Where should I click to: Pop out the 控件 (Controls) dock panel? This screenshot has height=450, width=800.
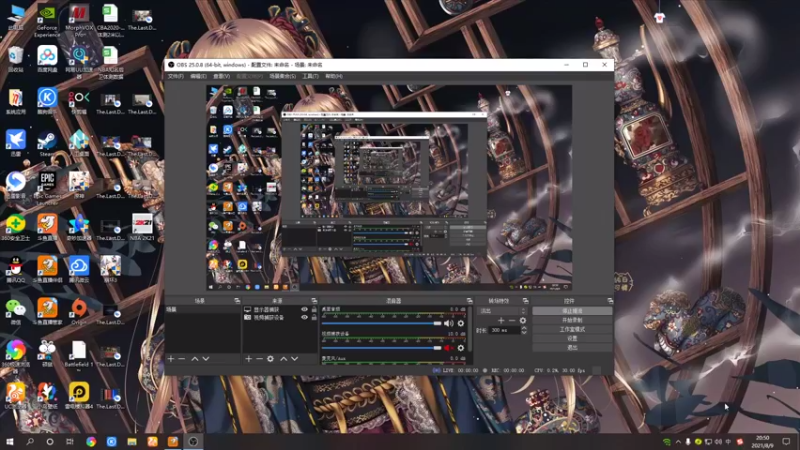[610, 301]
